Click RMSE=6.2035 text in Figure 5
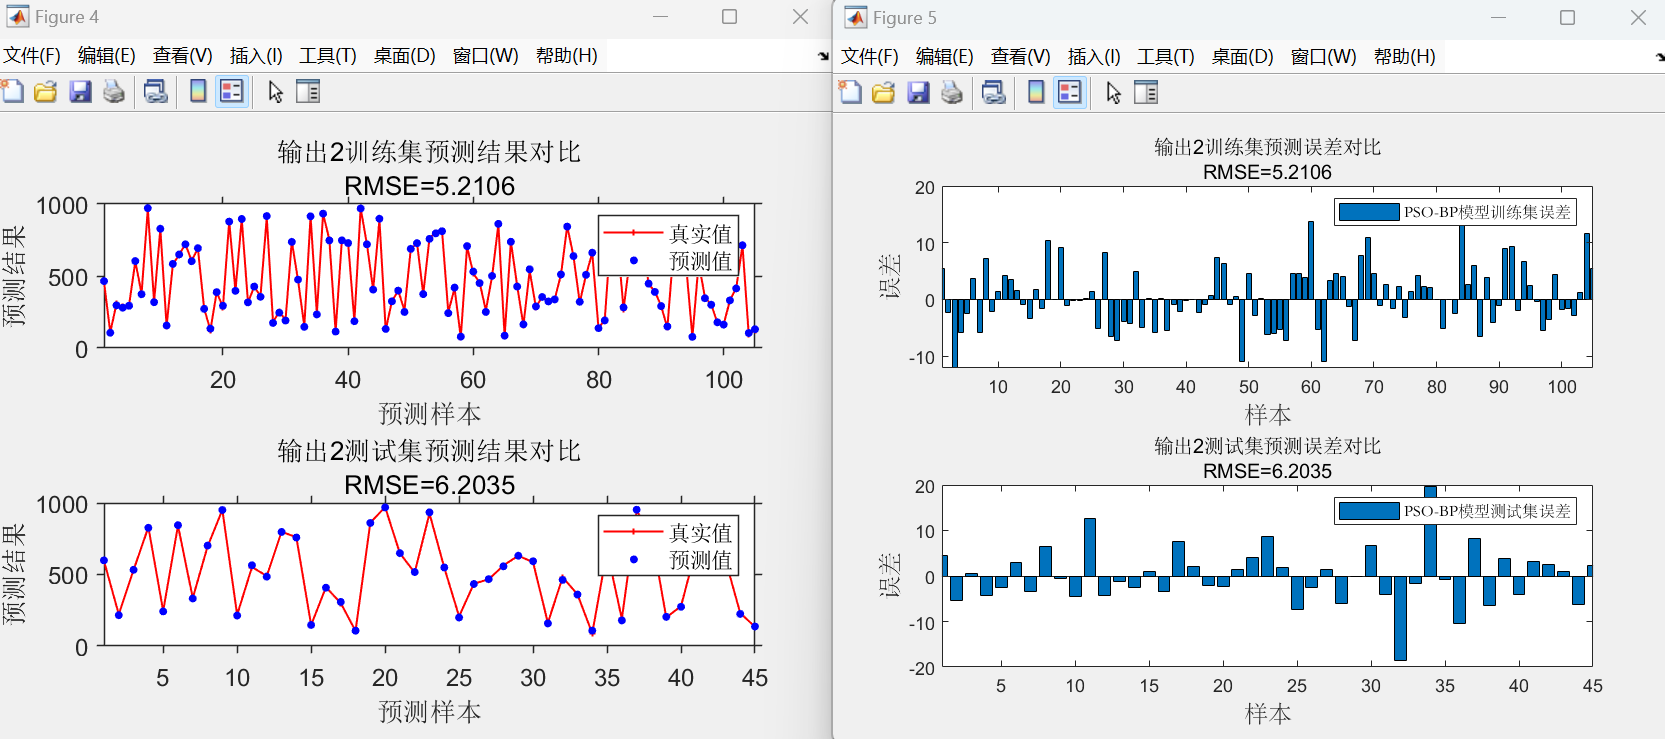Viewport: 1665px width, 739px height. pyautogui.click(x=1267, y=471)
